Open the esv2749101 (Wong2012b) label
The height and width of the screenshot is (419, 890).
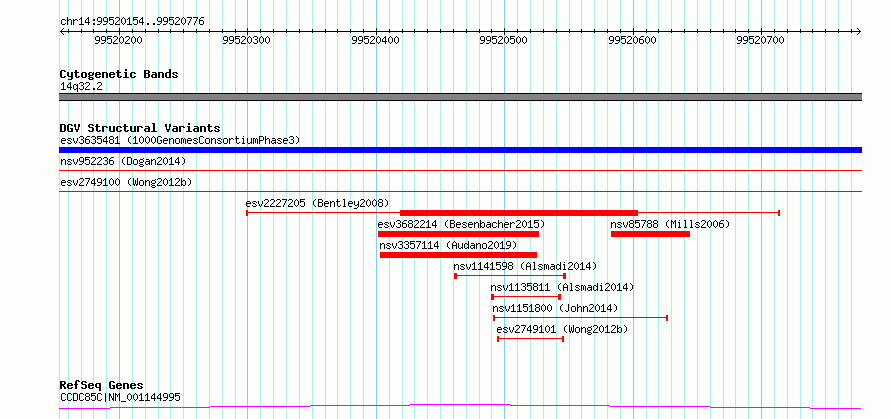coord(562,329)
